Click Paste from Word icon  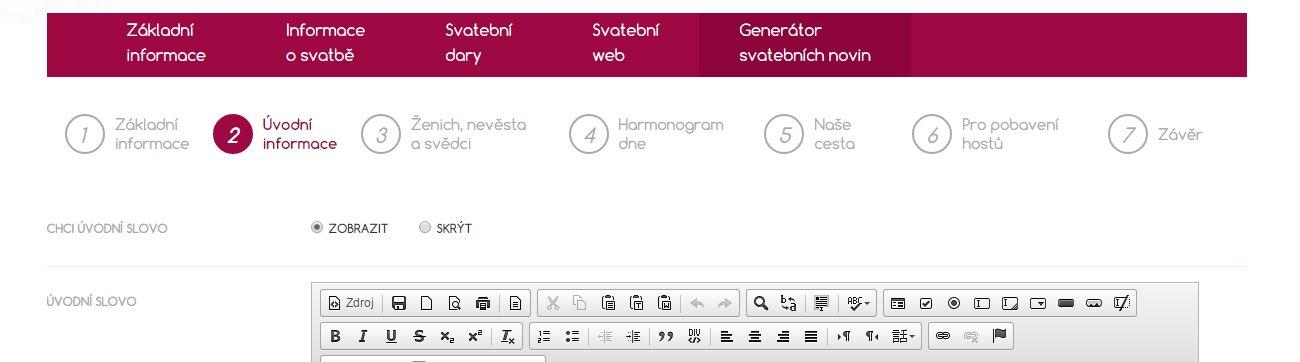click(664, 303)
